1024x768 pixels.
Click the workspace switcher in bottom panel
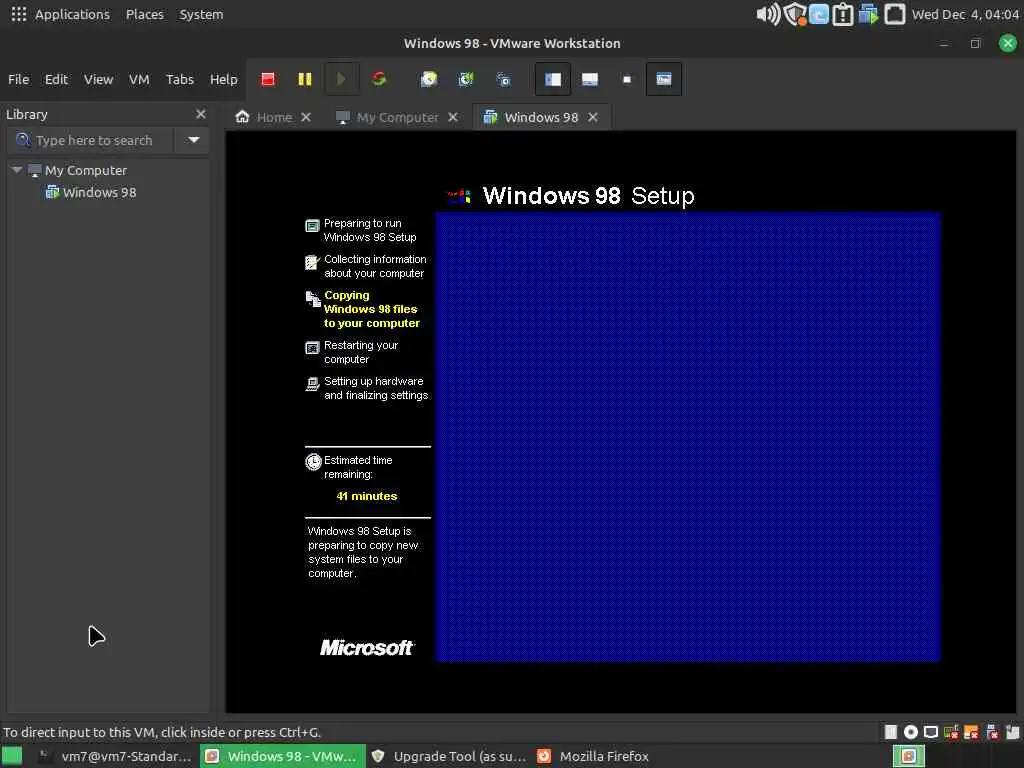click(908, 756)
